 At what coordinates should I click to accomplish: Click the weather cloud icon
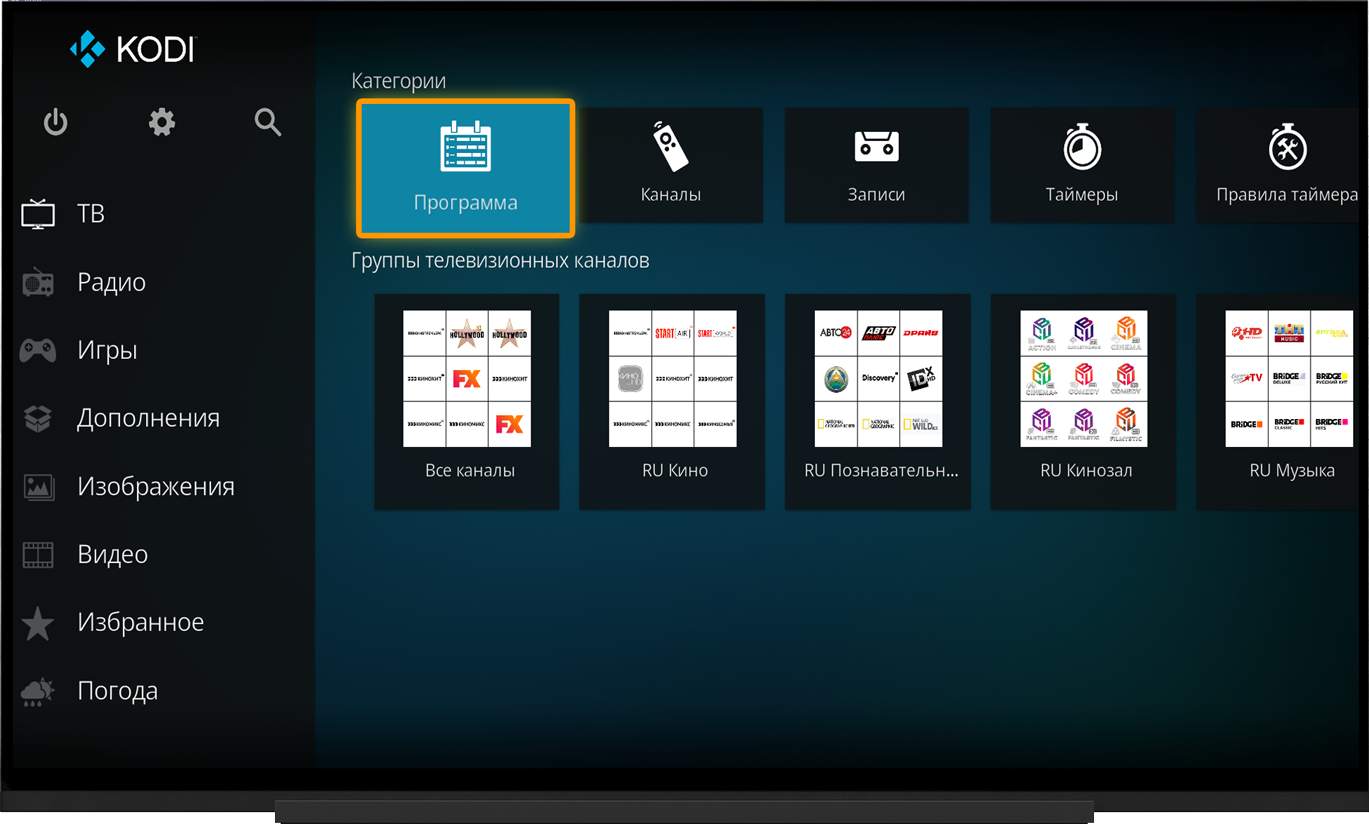click(38, 691)
